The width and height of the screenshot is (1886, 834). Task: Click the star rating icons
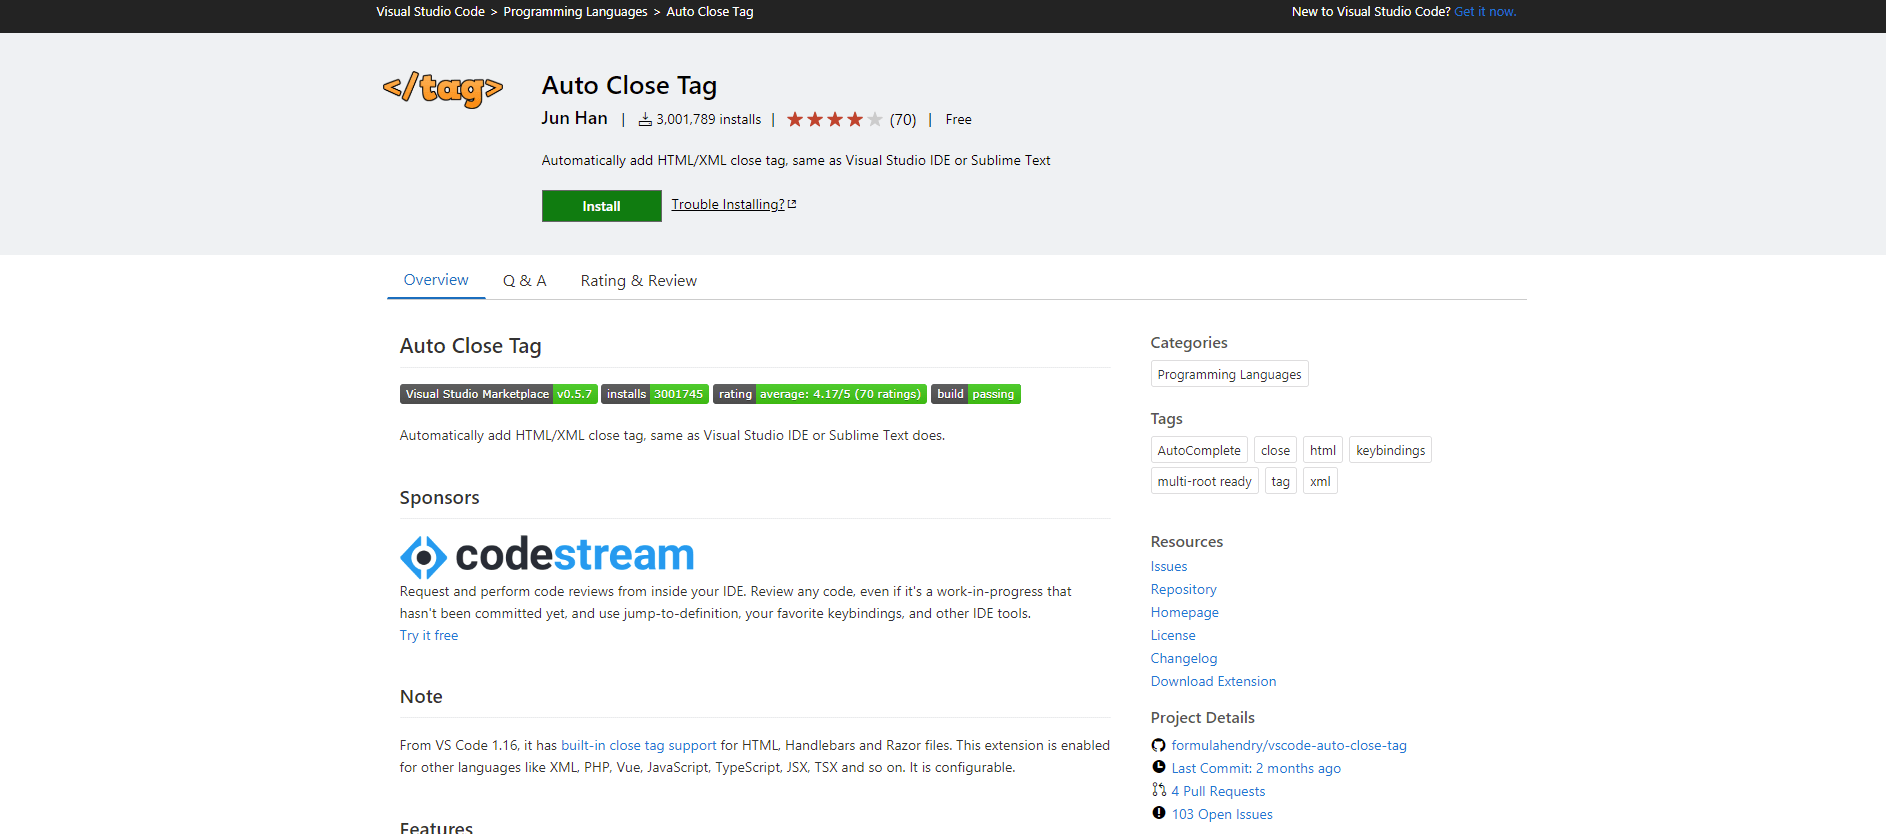(x=834, y=119)
